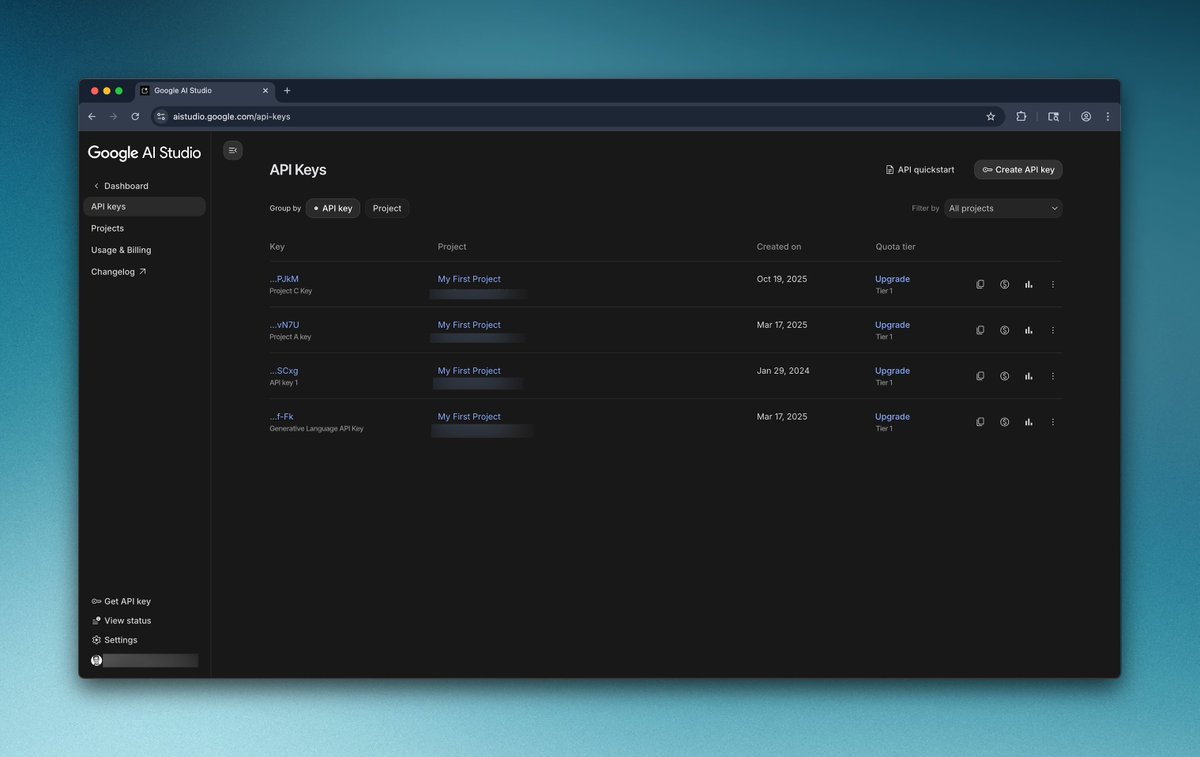Open the ...PJkM key link
This screenshot has width=1200, height=757.
point(284,279)
